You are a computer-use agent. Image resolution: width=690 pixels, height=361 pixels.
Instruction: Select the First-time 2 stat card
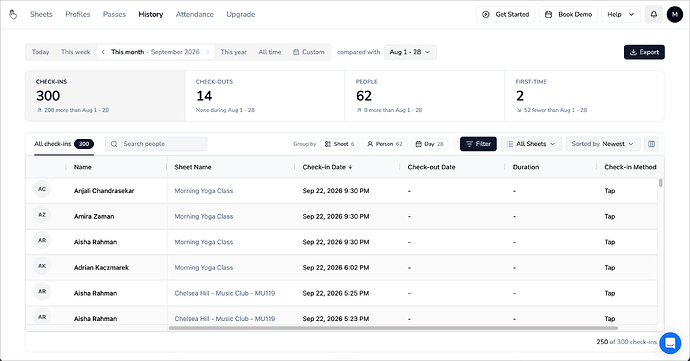click(x=584, y=96)
